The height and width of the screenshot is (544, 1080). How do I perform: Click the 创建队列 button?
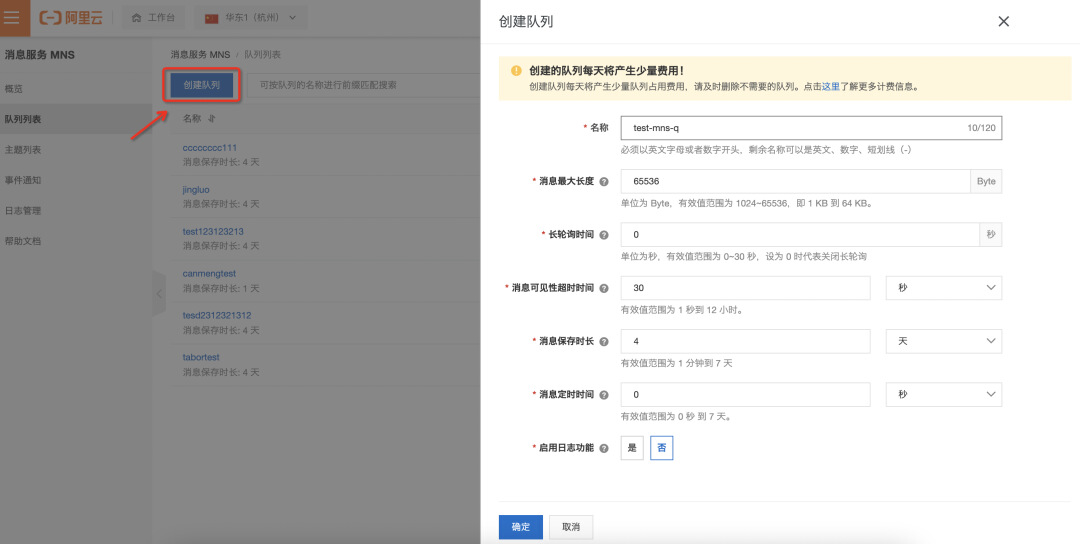click(x=202, y=85)
